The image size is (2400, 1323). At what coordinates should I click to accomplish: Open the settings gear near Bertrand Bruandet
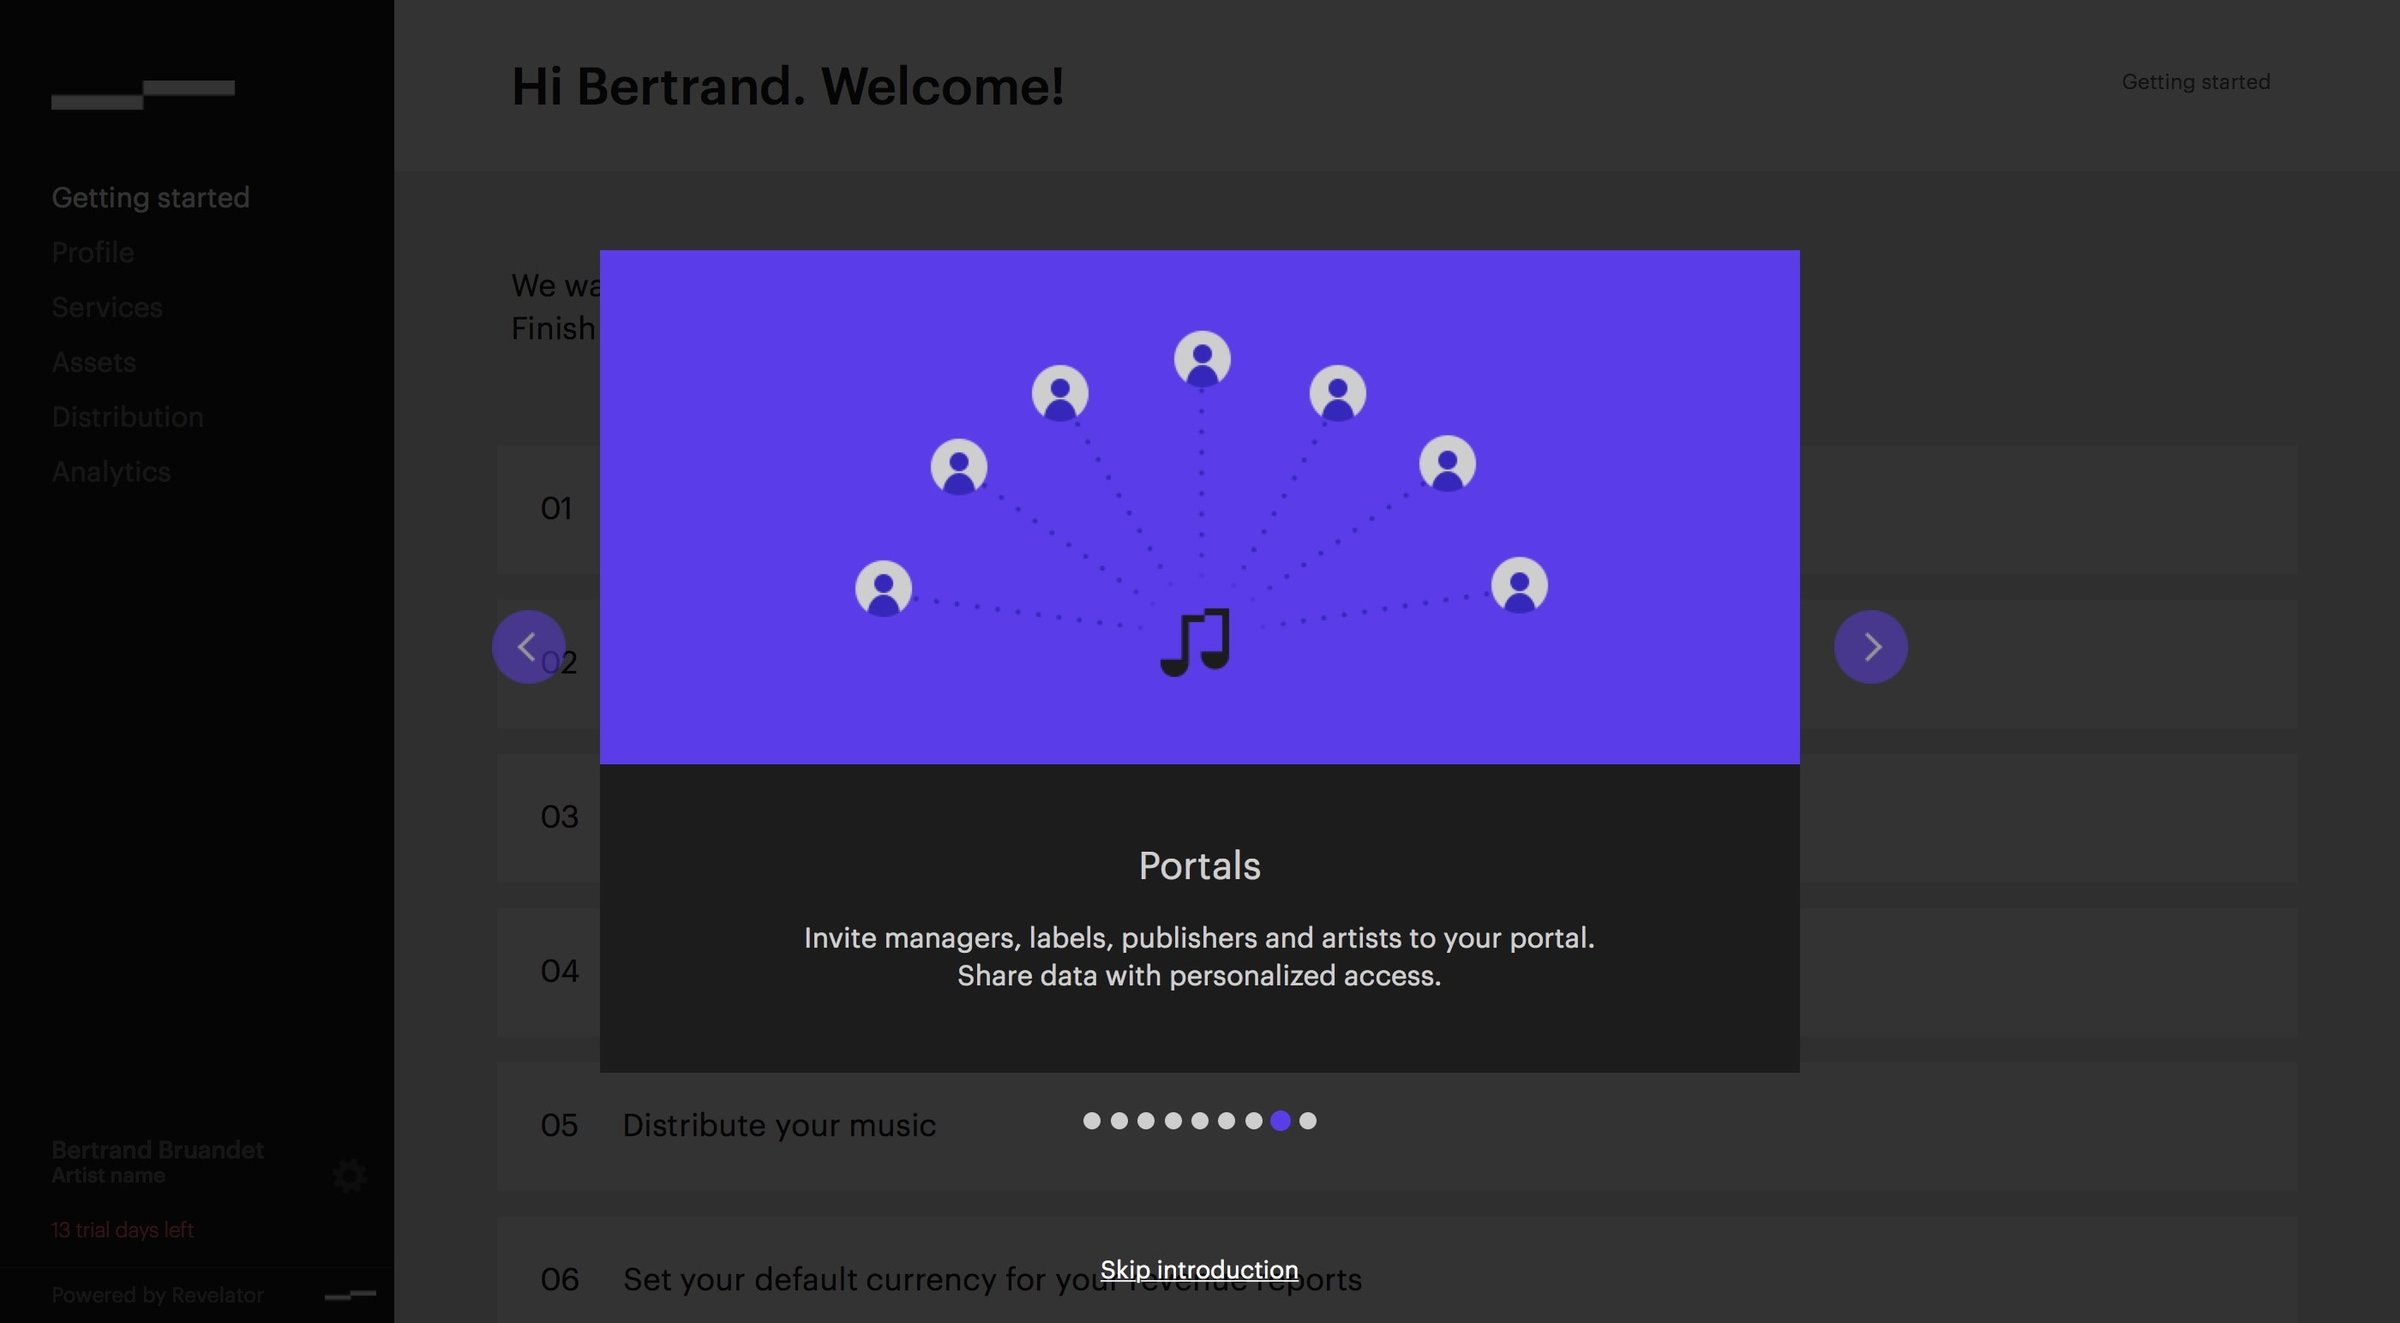click(349, 1176)
